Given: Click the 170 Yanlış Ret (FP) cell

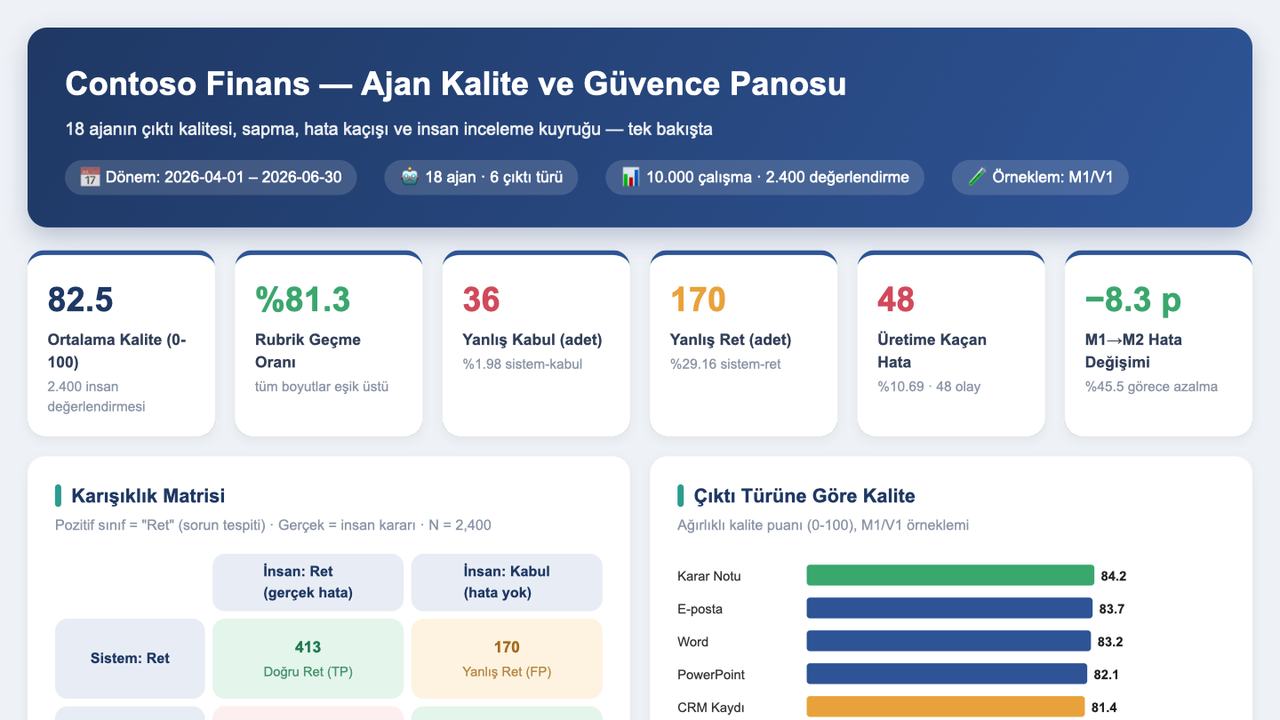Looking at the screenshot, I should [507, 658].
